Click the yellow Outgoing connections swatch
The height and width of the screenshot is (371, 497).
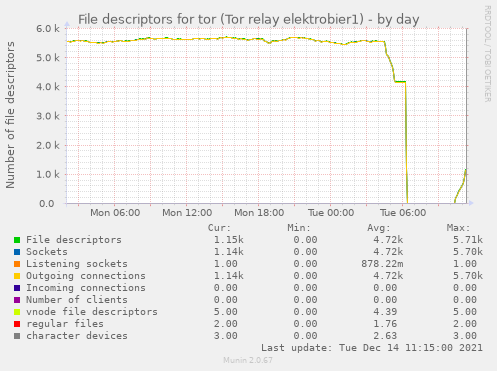pos(17,276)
